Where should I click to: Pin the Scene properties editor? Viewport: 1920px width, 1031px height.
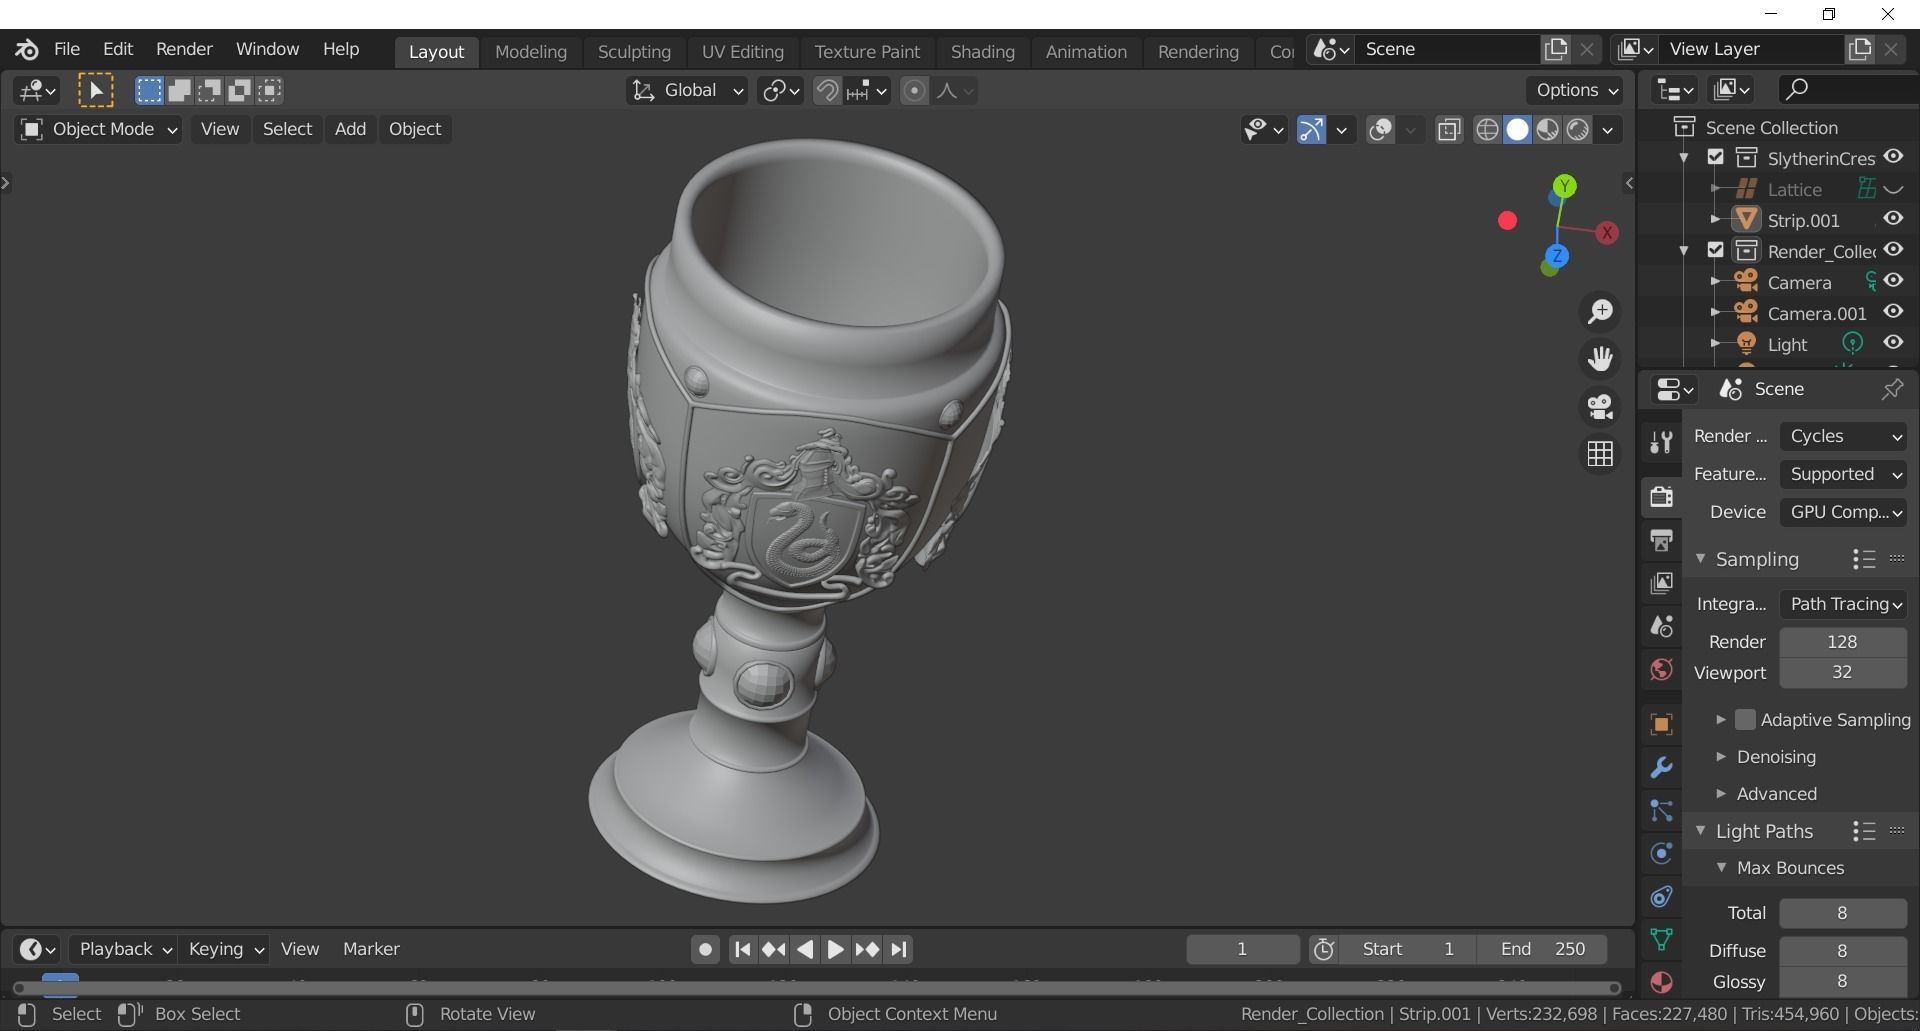(1891, 389)
